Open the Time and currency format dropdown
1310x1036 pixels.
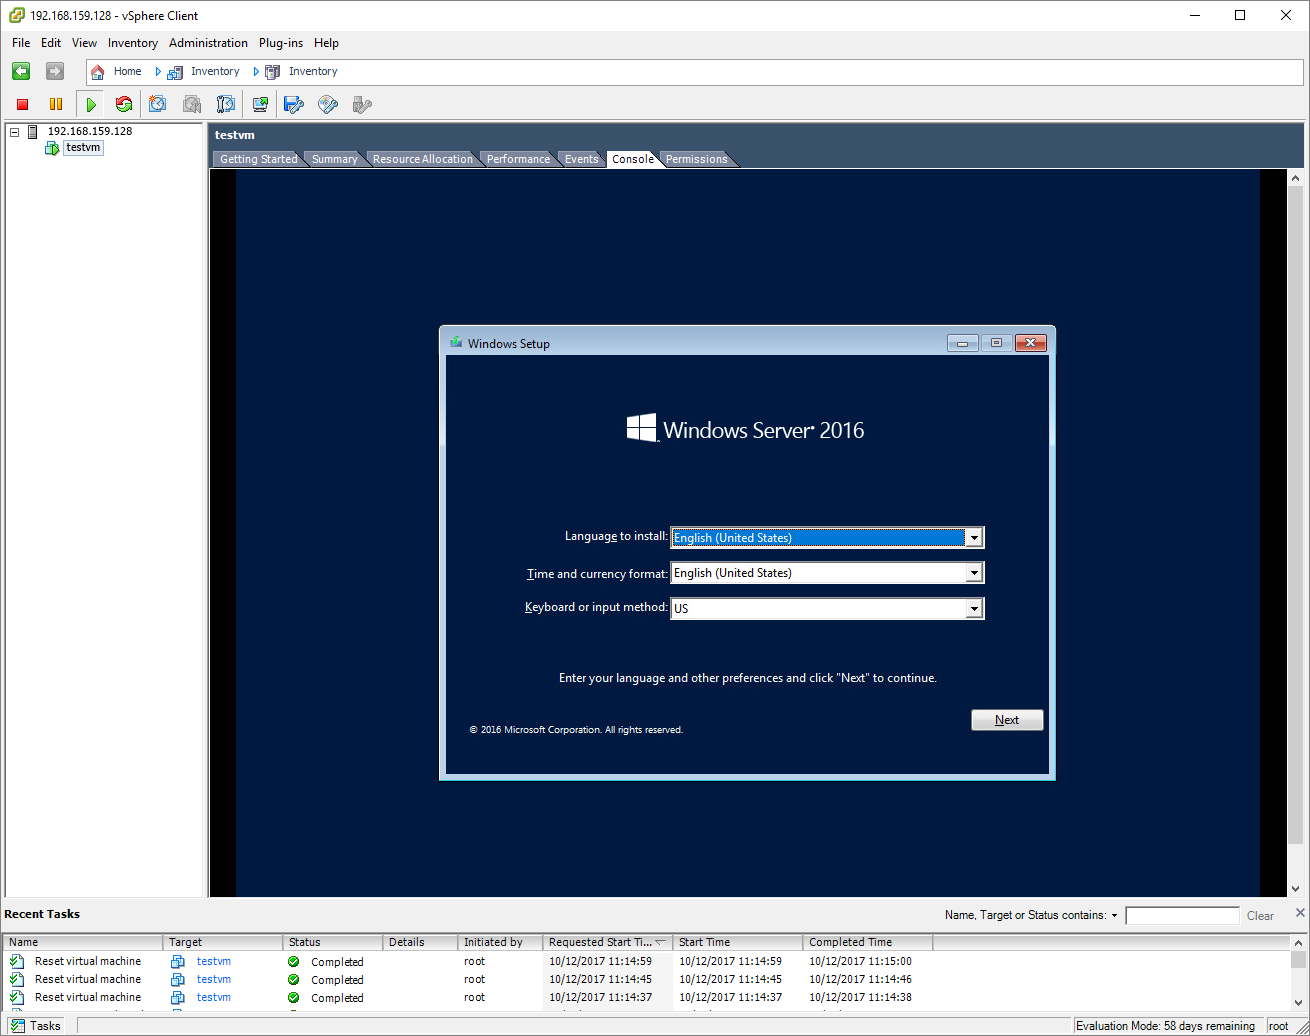coord(973,573)
